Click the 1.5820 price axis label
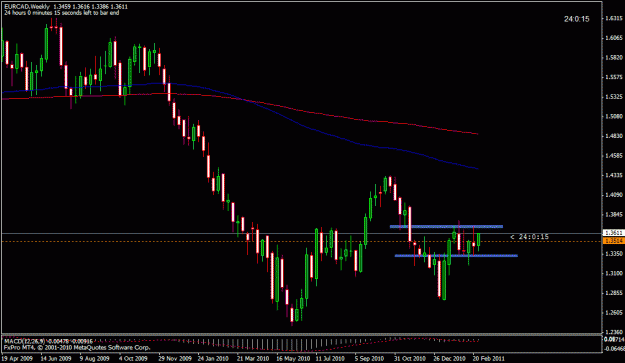The height and width of the screenshot is (363, 625). [614, 57]
